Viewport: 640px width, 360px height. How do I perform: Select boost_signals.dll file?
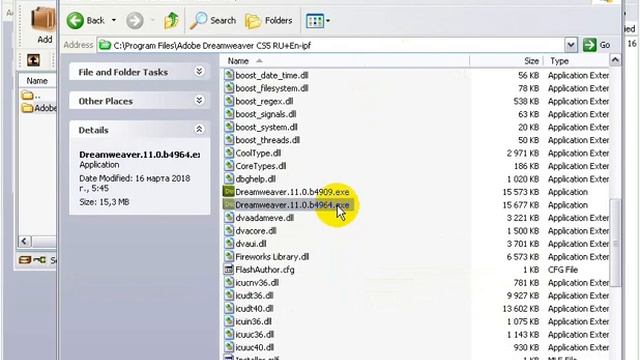coord(266,114)
